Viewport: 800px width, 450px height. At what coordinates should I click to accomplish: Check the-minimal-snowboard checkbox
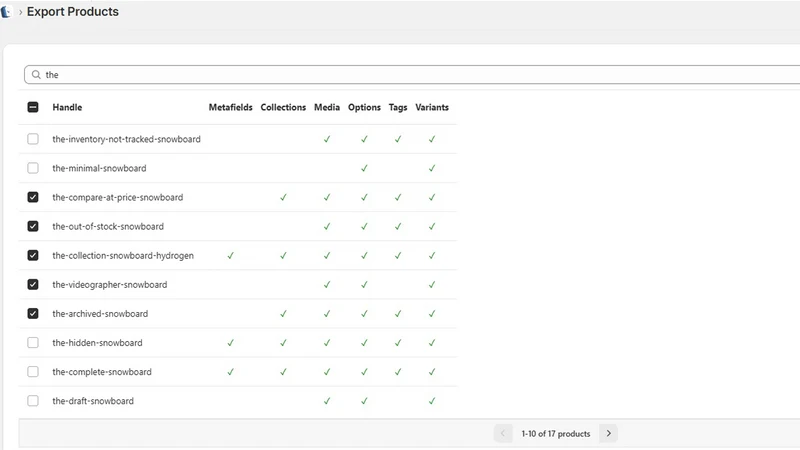coord(33,168)
